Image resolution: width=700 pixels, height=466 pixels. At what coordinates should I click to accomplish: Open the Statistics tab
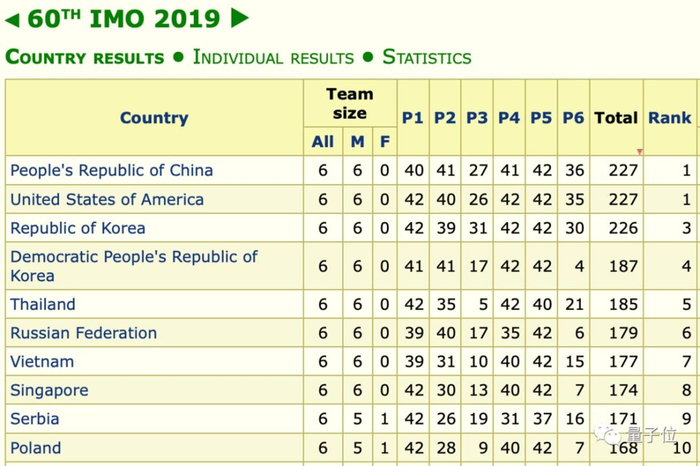click(427, 57)
